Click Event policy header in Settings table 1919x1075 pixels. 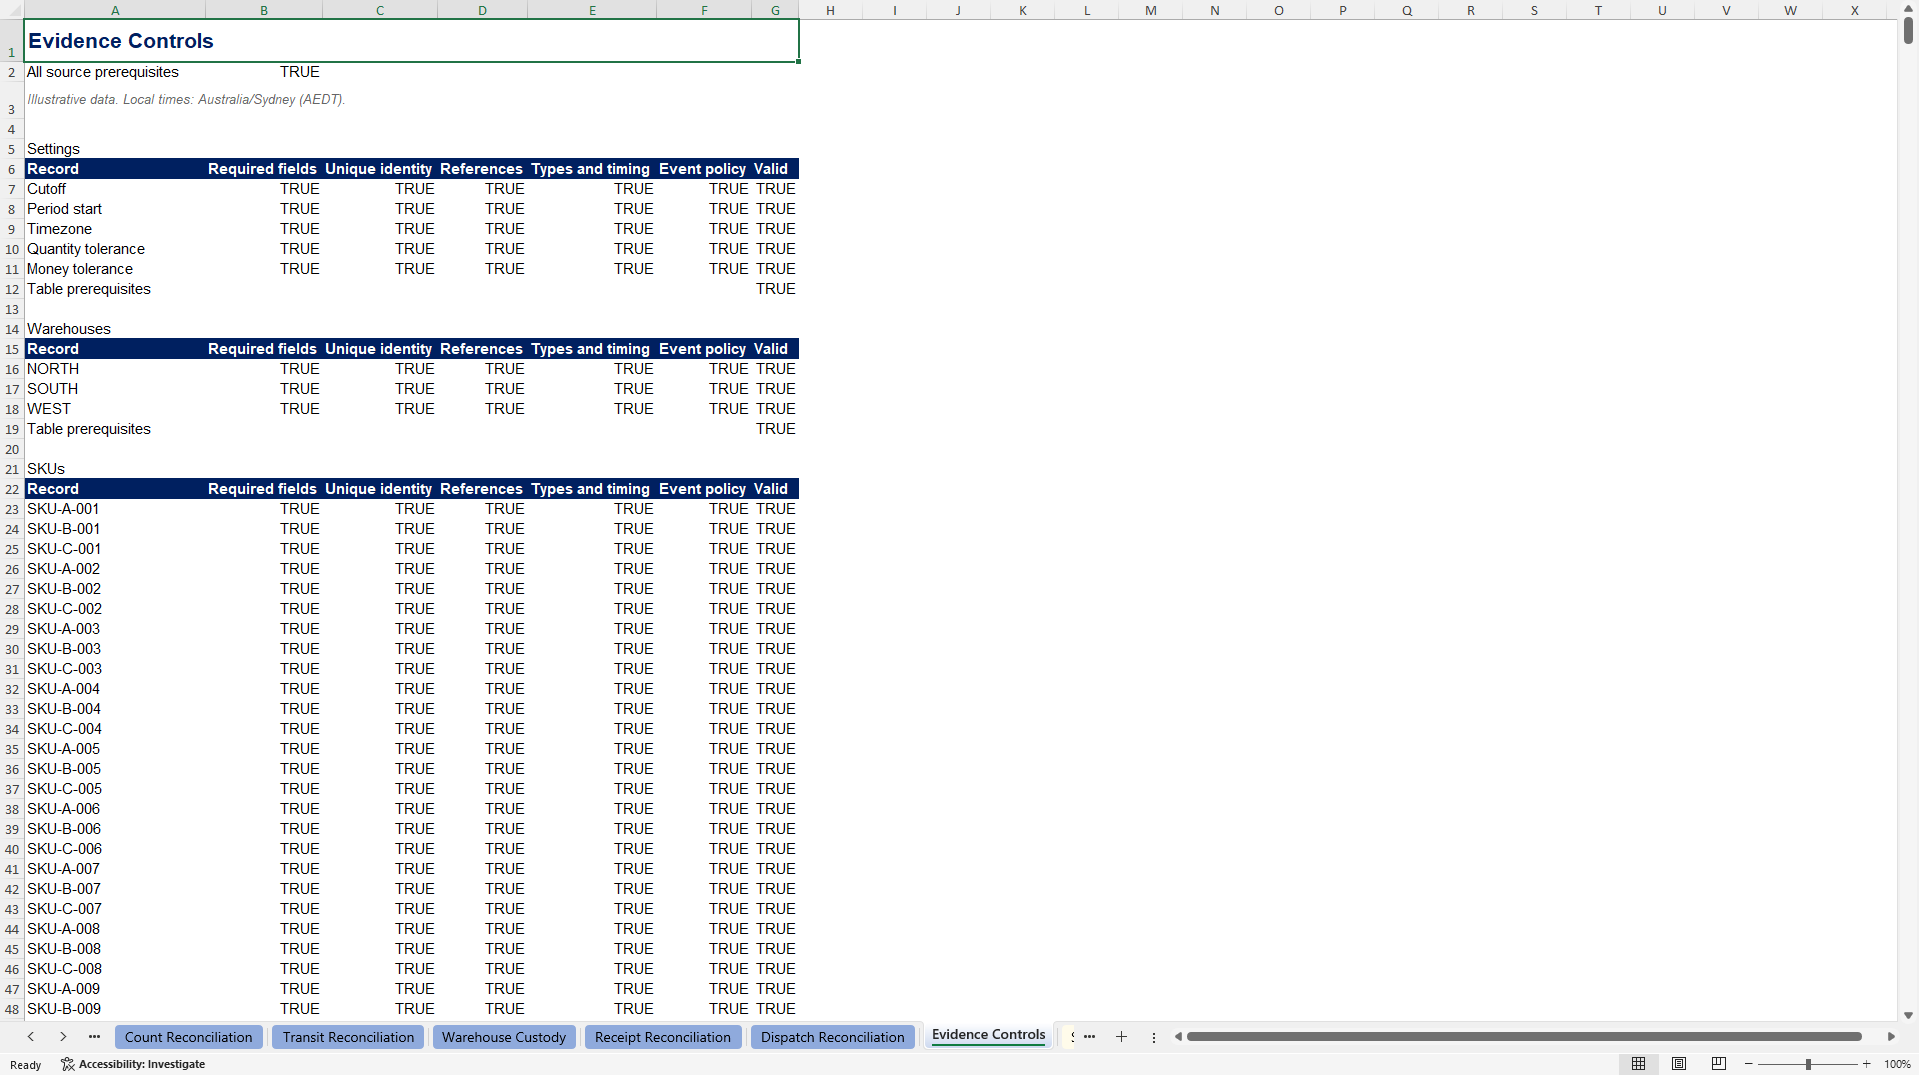pyautogui.click(x=703, y=169)
